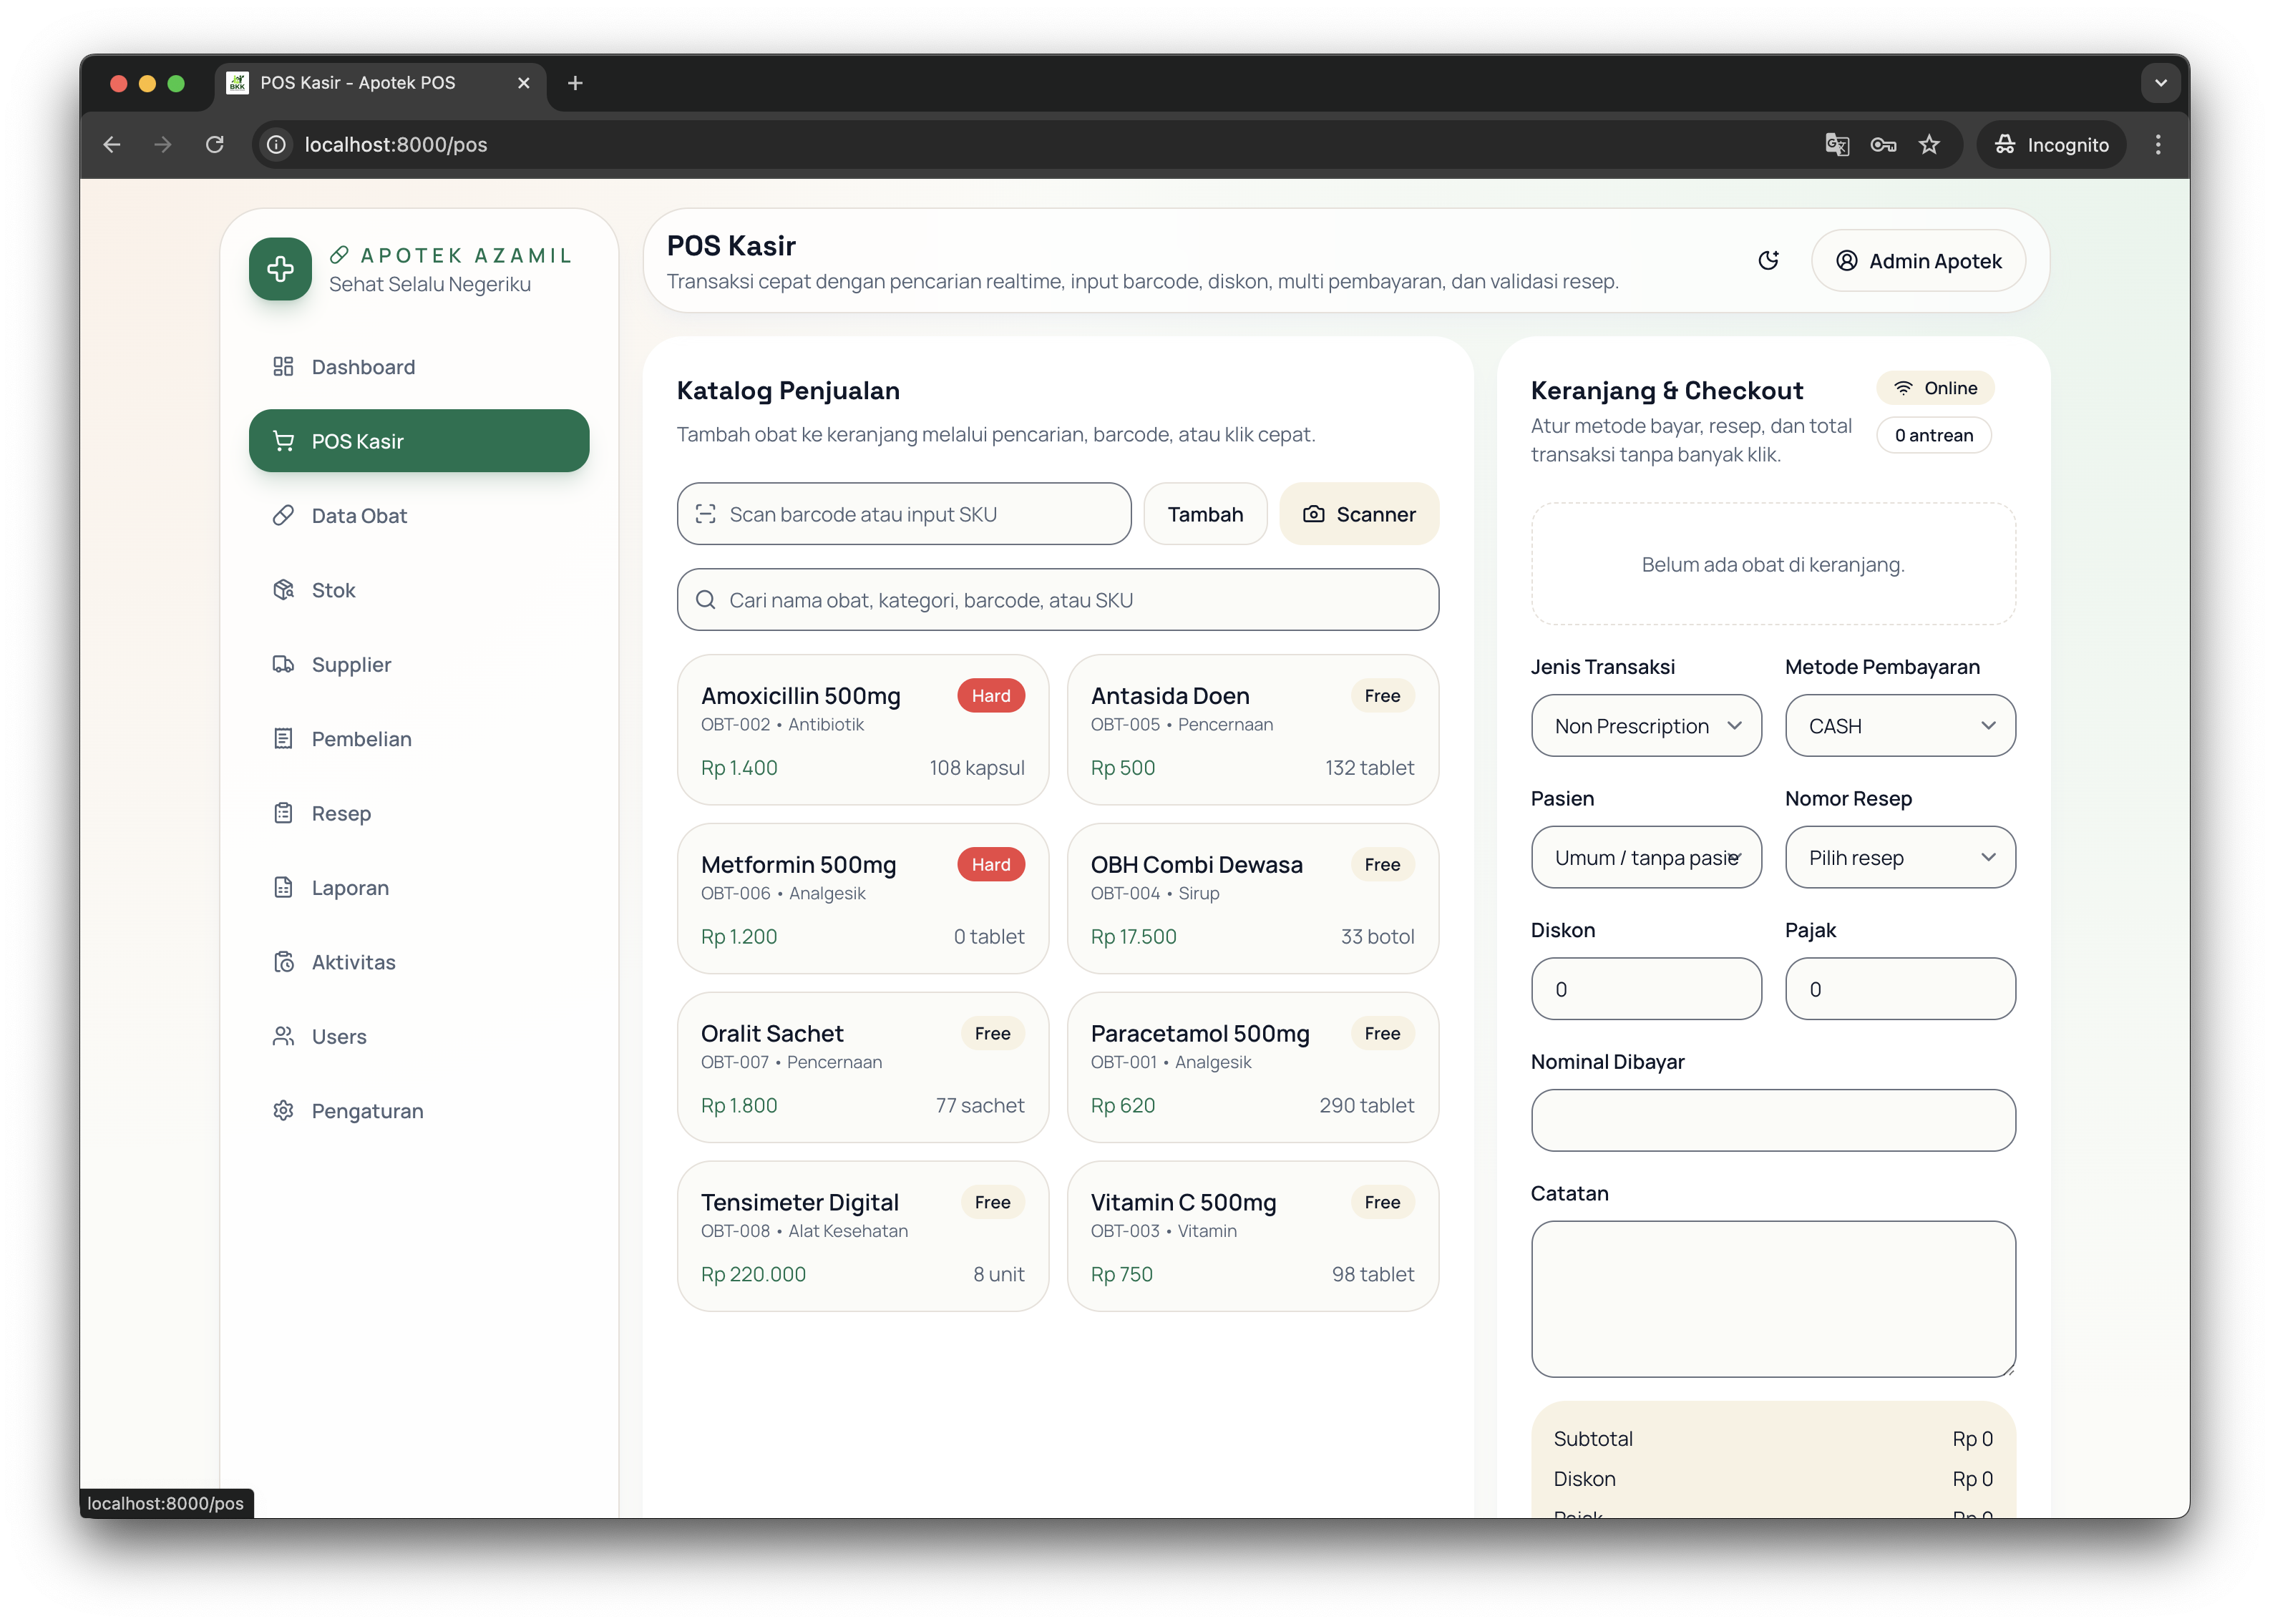Open the Pasien dropdown selector
The image size is (2270, 1624).
pyautogui.click(x=1645, y=858)
